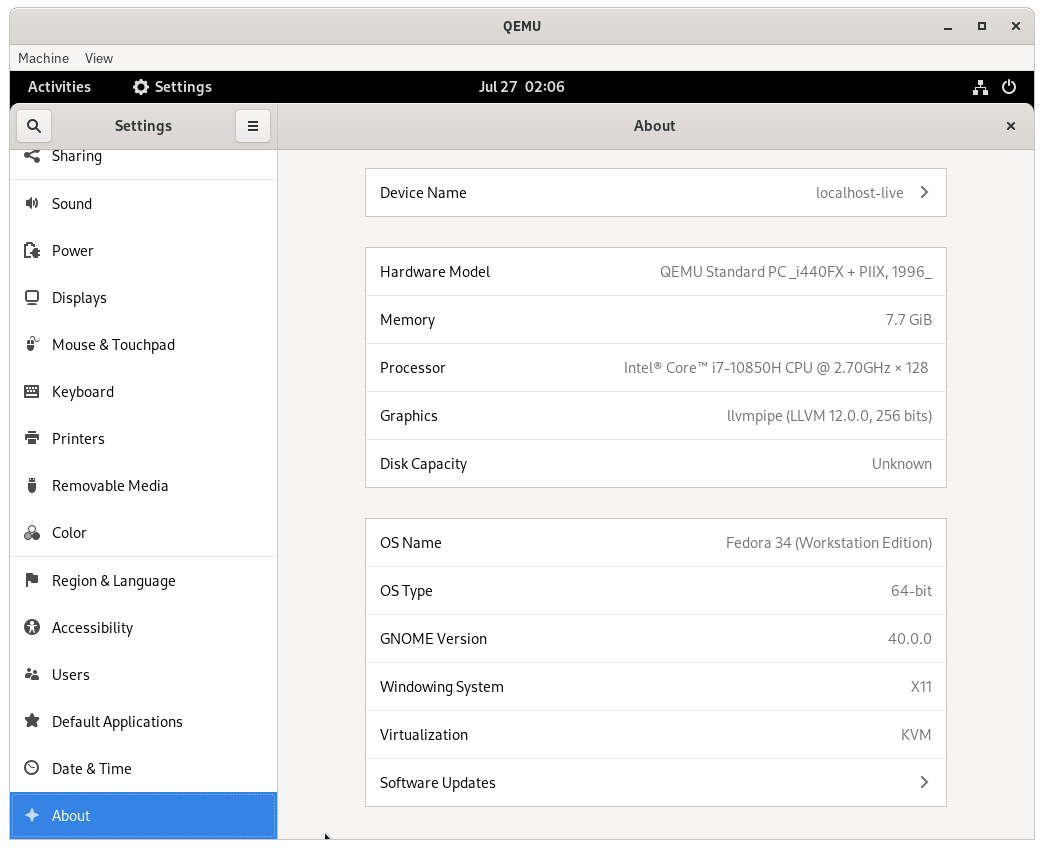Open the Settings hamburger menu
Screen dimensions: 1044x849
click(253, 126)
